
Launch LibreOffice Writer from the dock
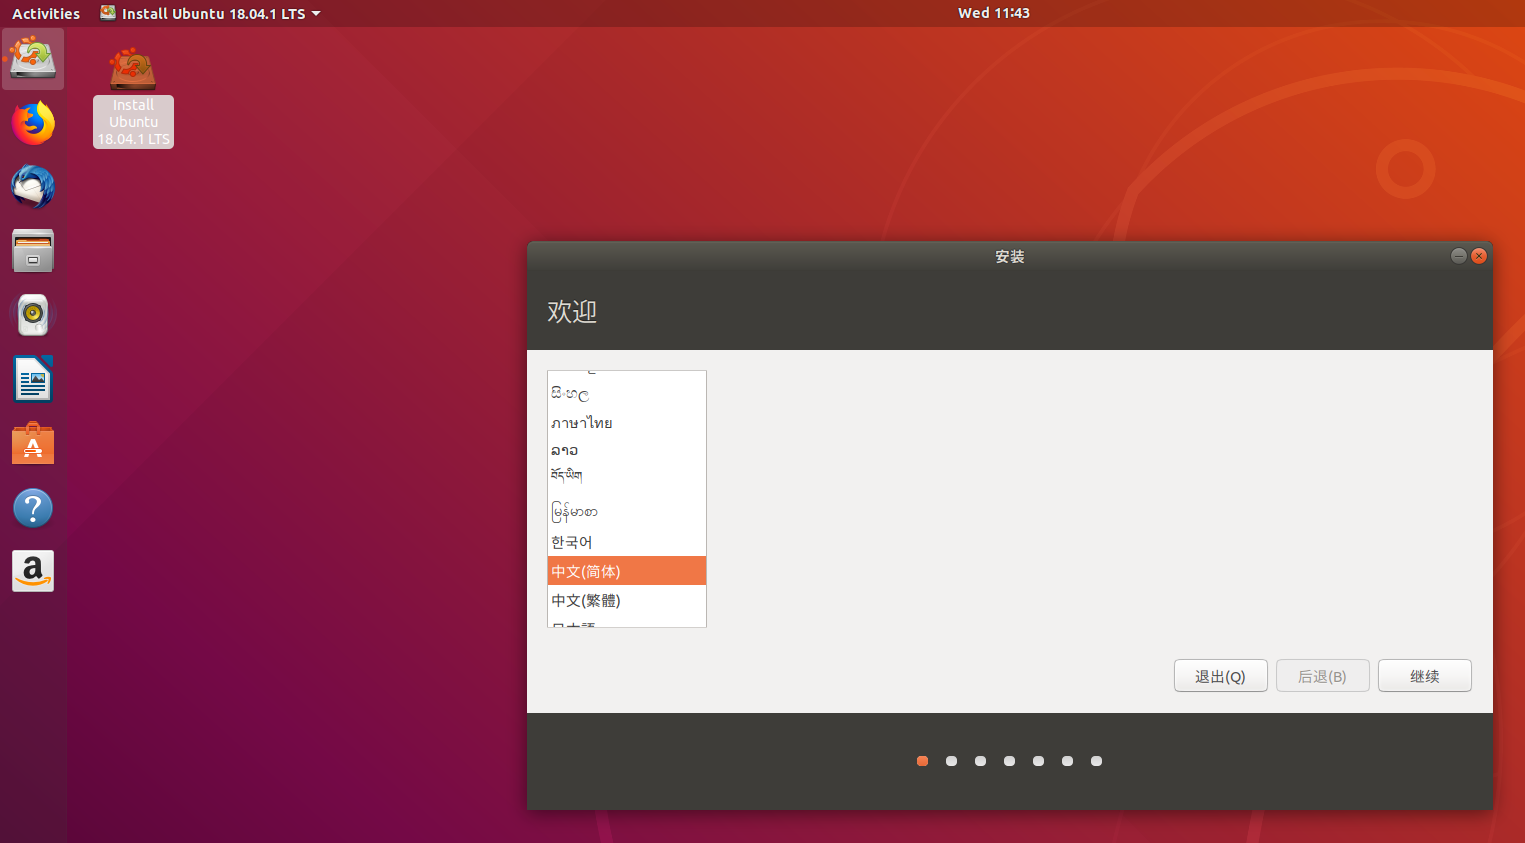(x=33, y=380)
